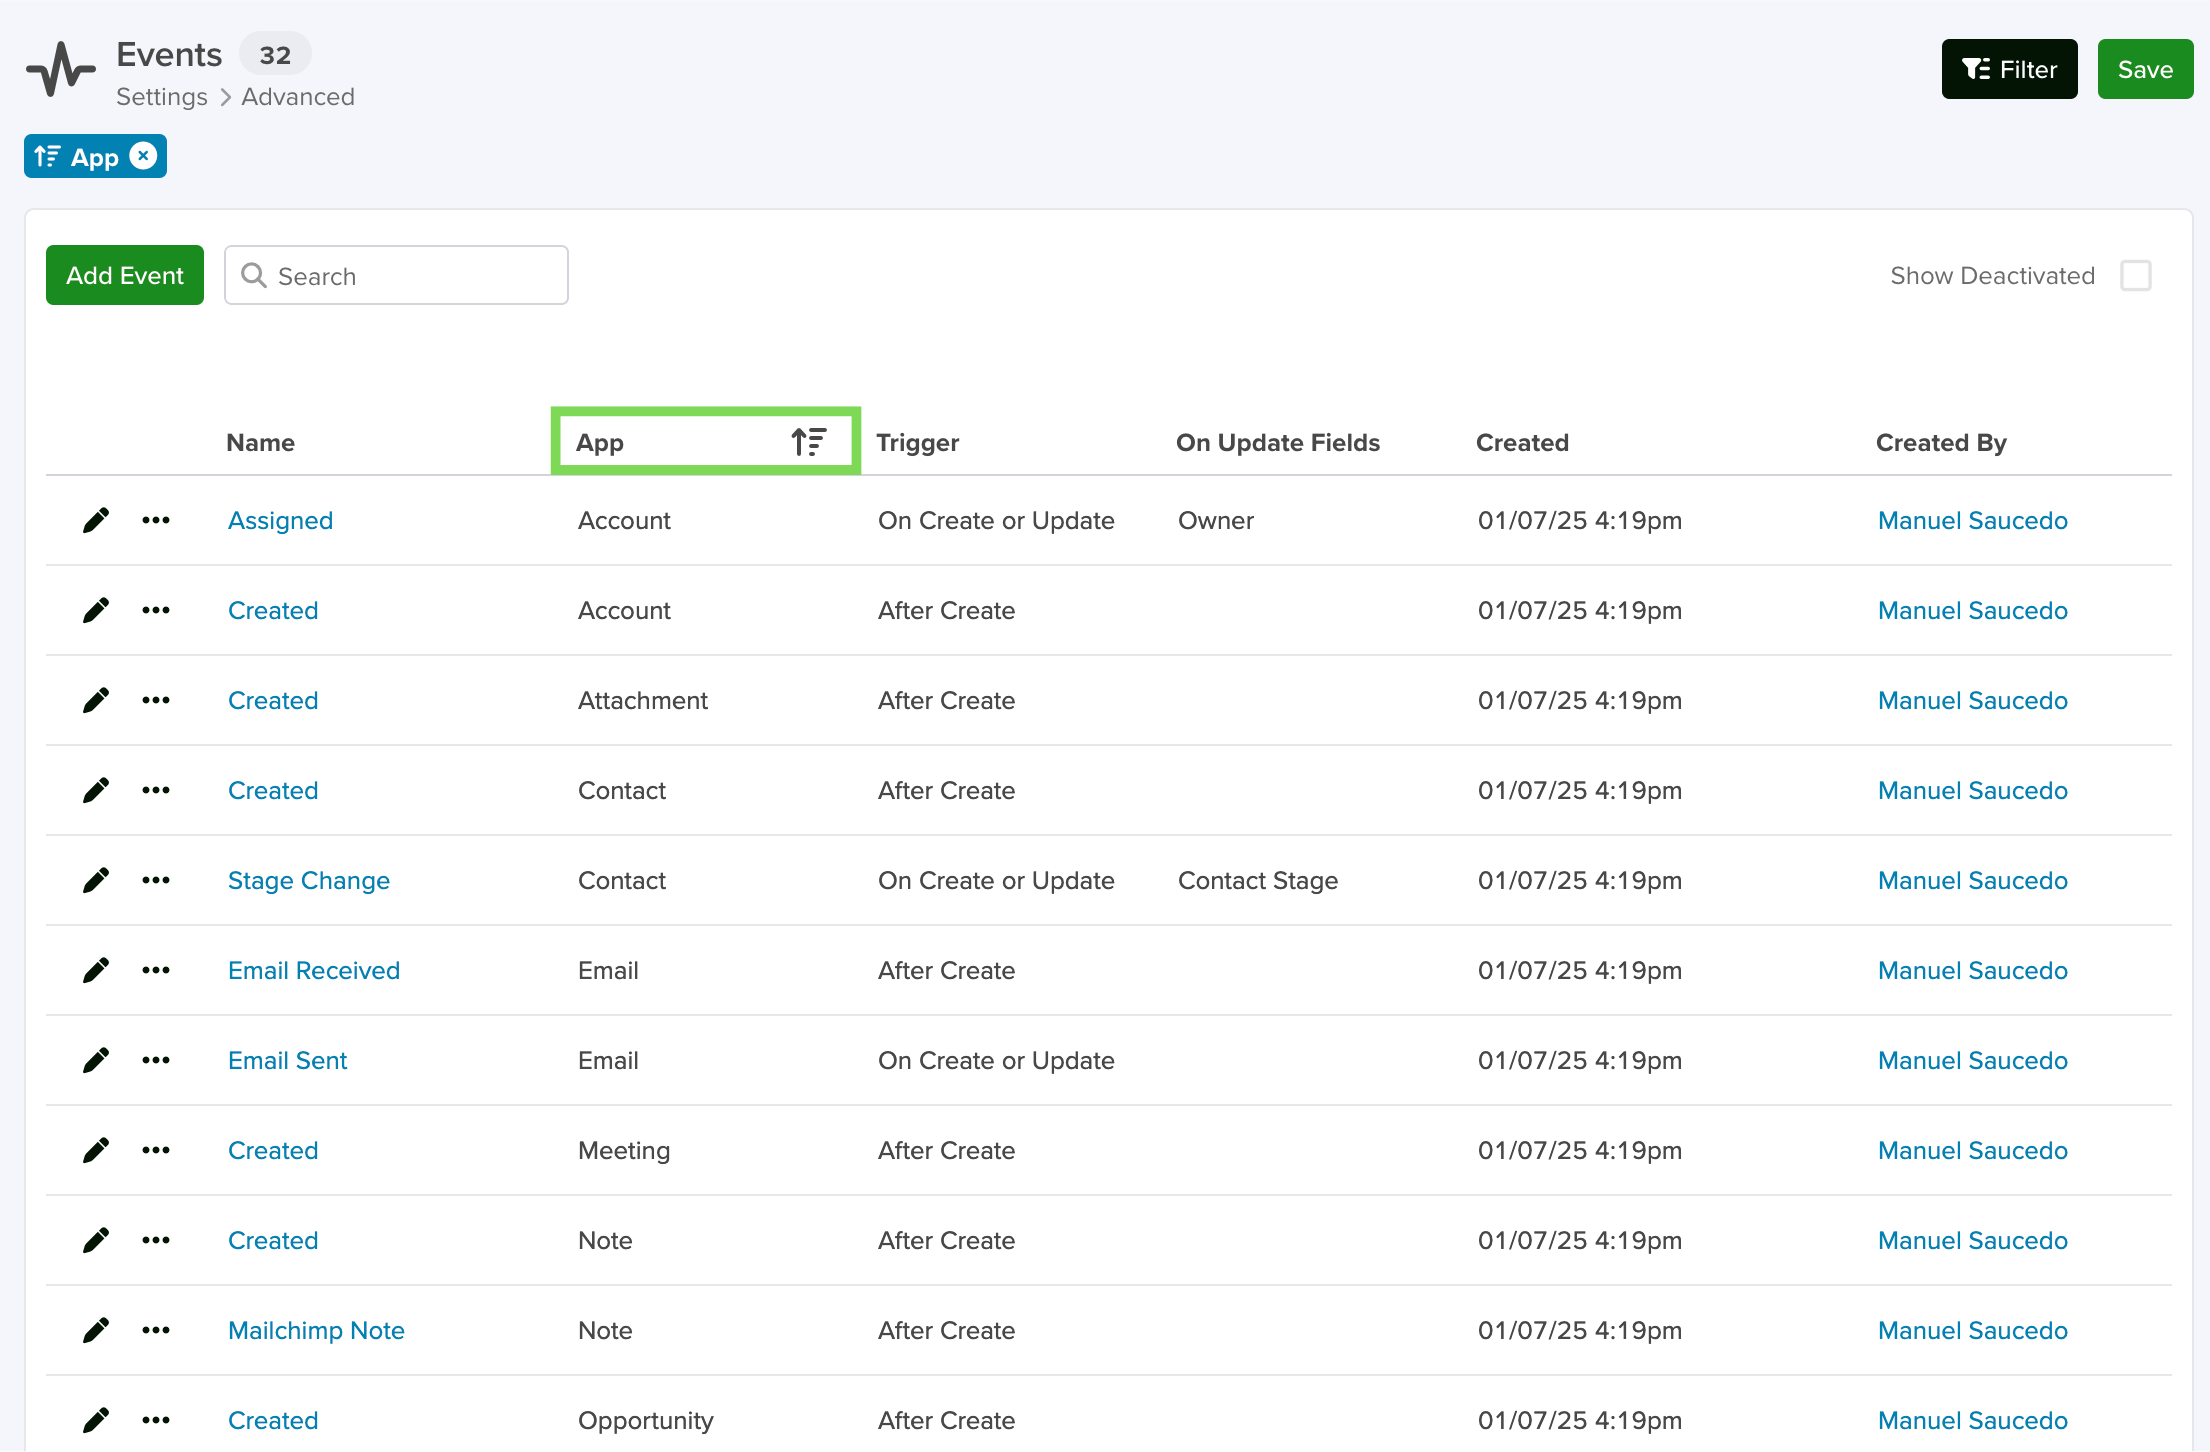Edit the Mailchimp Note event via pencil
The height and width of the screenshot is (1452, 2210).
[x=96, y=1330]
